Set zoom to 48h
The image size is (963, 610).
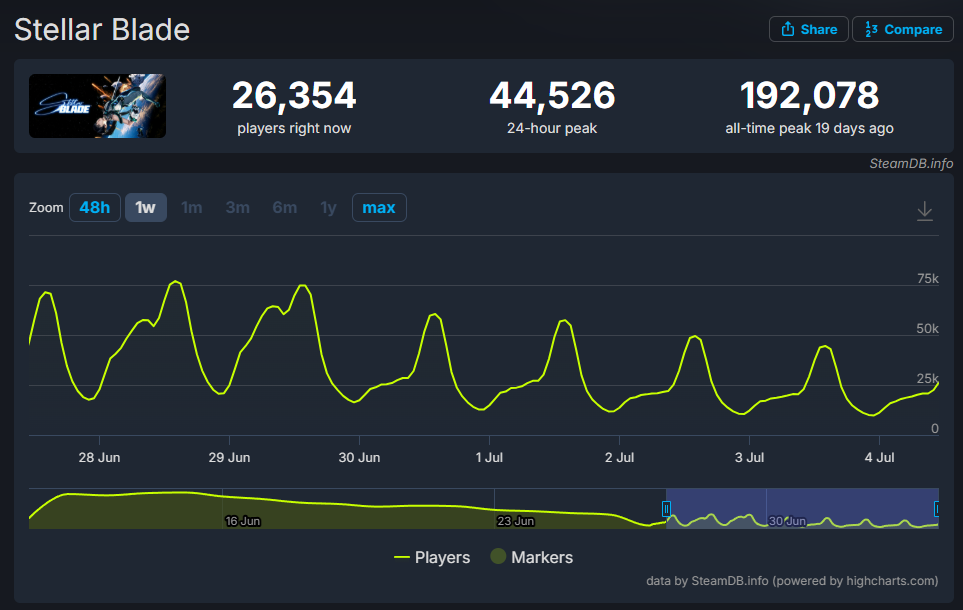(x=95, y=208)
